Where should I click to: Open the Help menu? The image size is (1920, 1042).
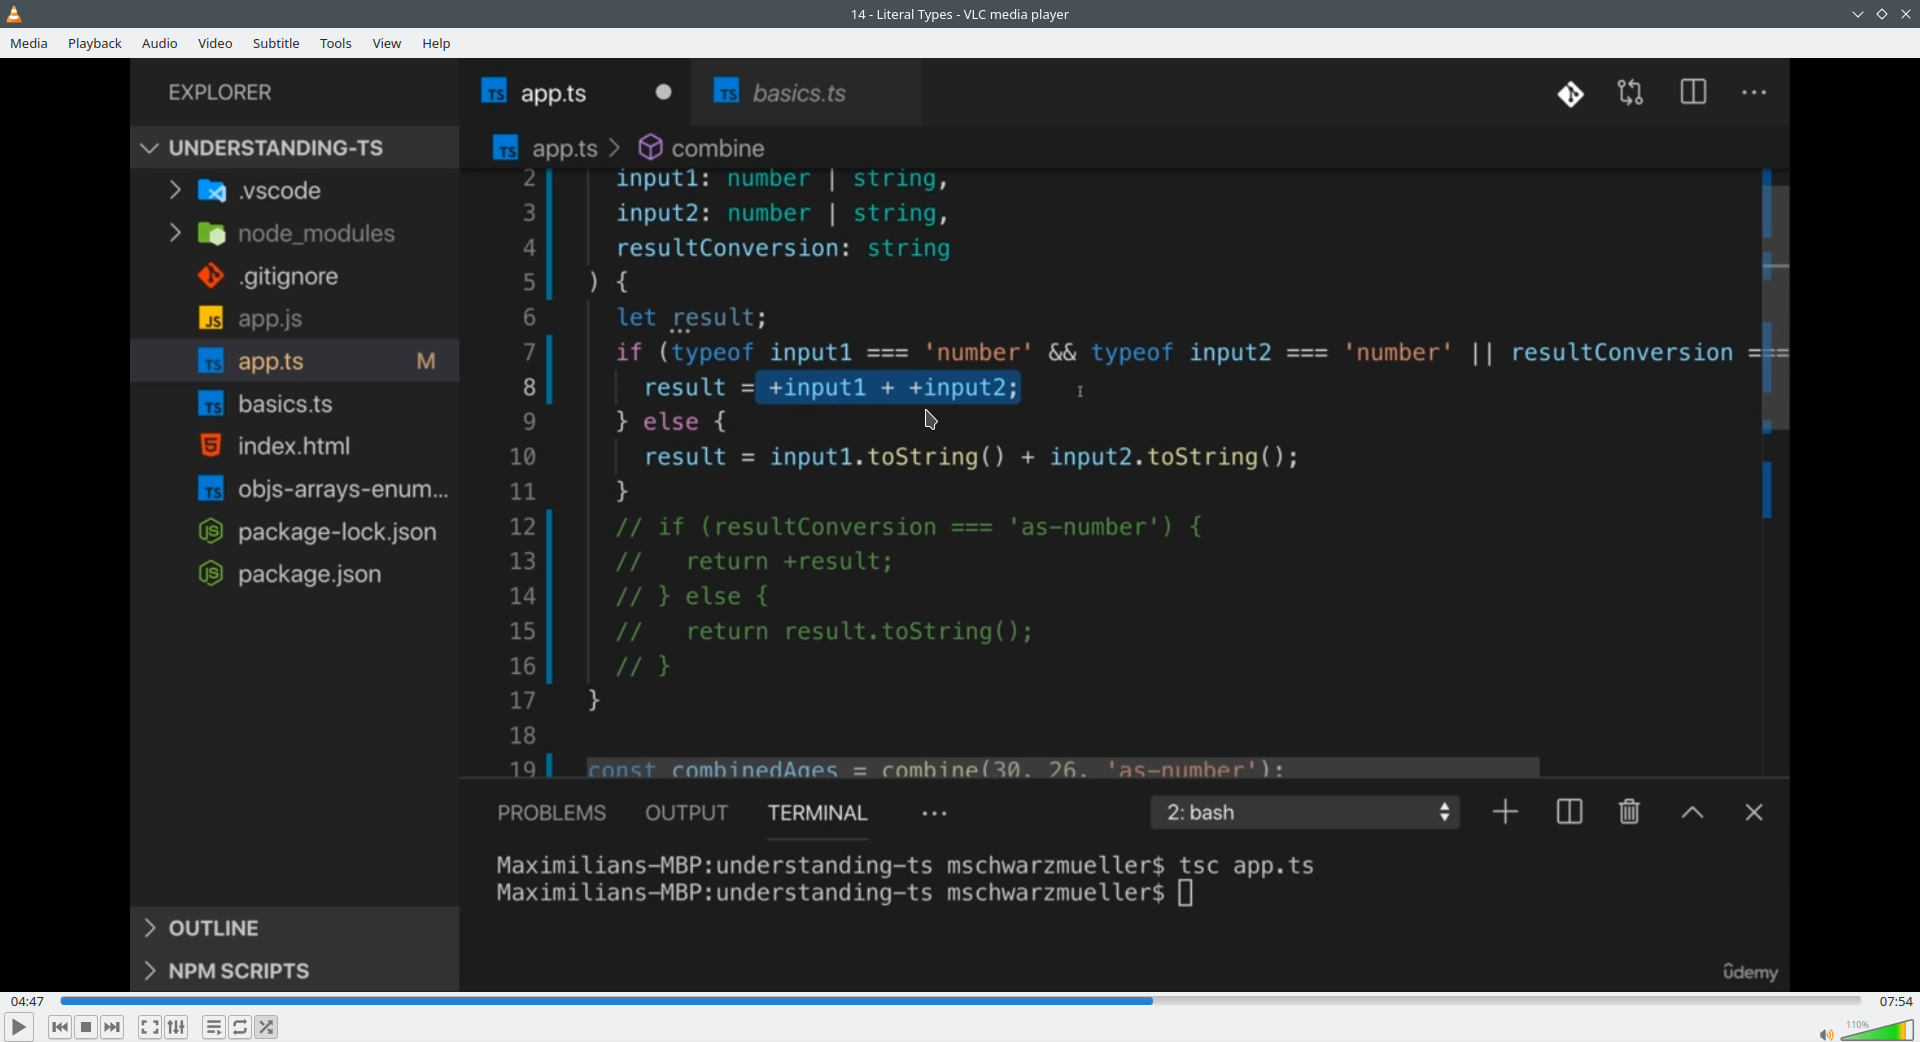click(437, 44)
